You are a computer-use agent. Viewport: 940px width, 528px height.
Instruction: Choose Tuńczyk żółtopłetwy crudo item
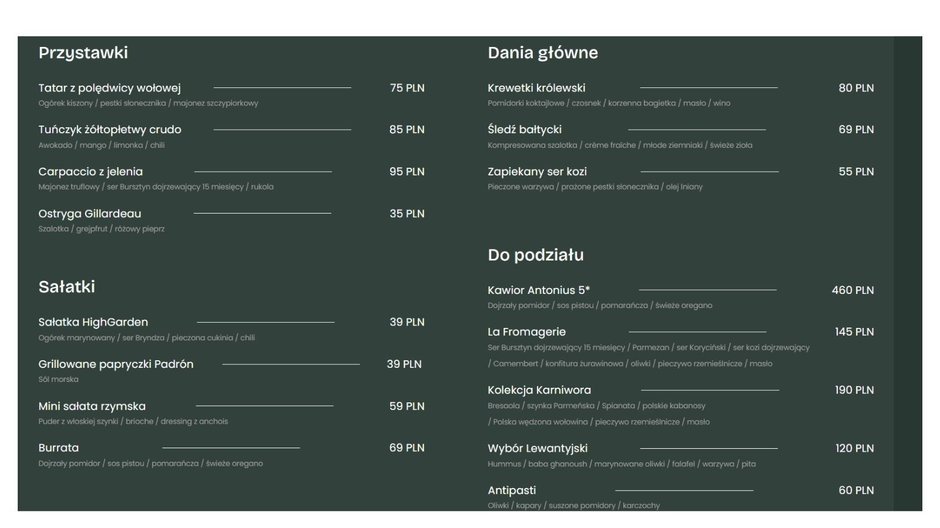tap(110, 130)
